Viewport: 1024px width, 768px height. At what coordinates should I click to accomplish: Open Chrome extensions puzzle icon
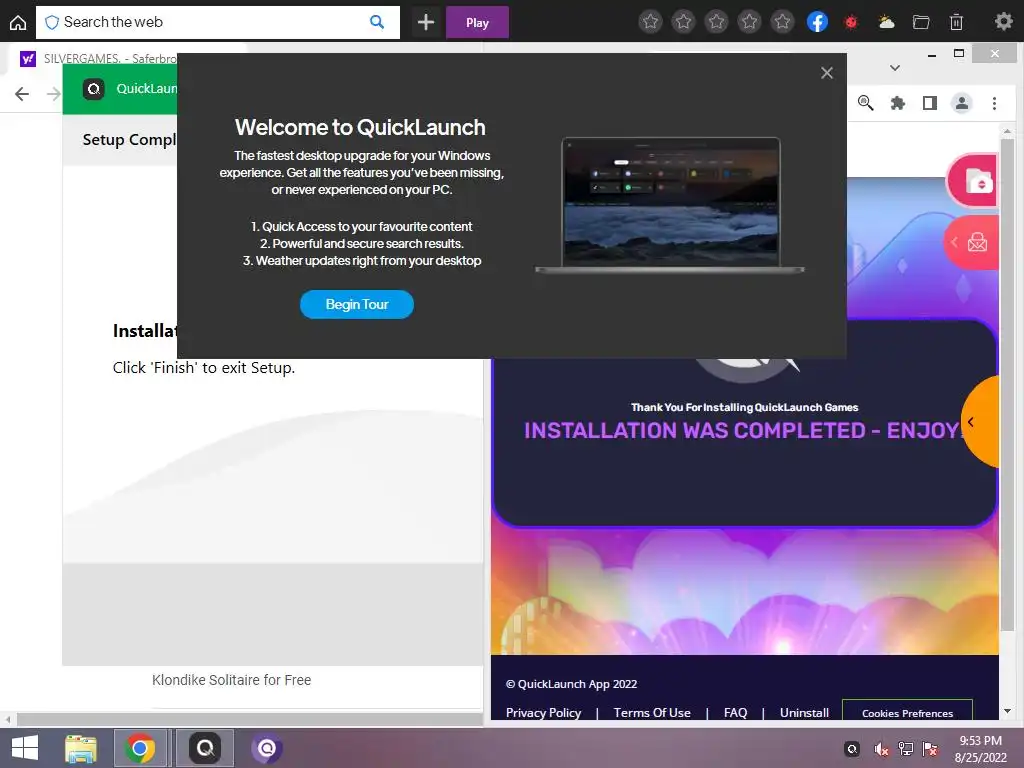[898, 103]
